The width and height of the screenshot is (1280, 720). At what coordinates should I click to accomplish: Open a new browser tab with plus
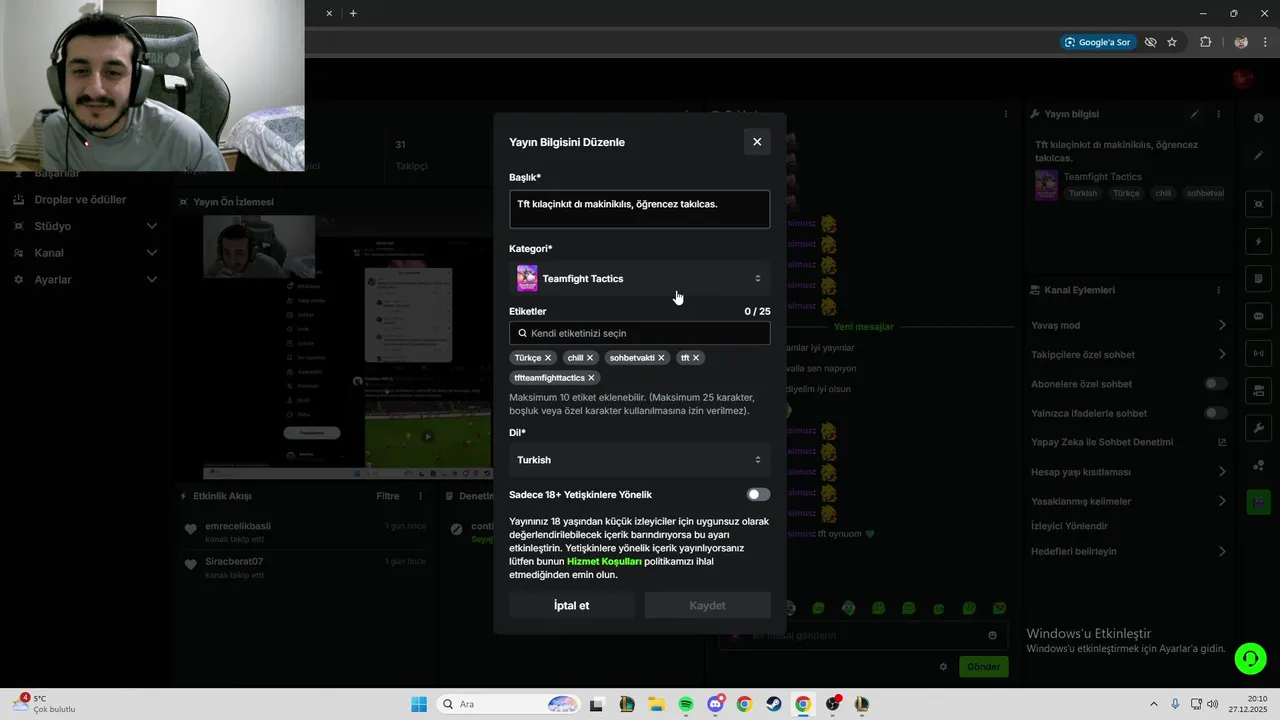pyautogui.click(x=353, y=13)
